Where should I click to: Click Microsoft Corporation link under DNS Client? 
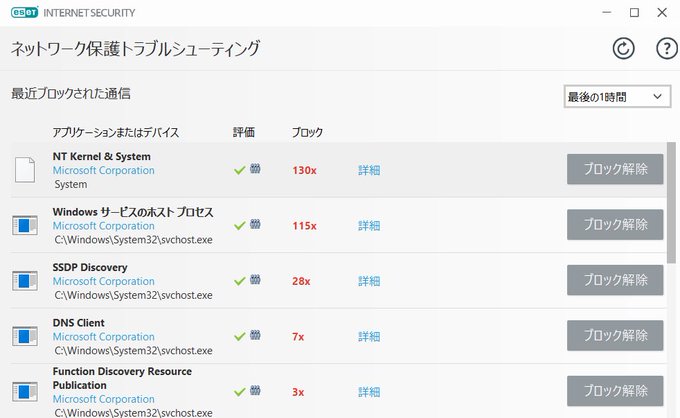click(104, 337)
